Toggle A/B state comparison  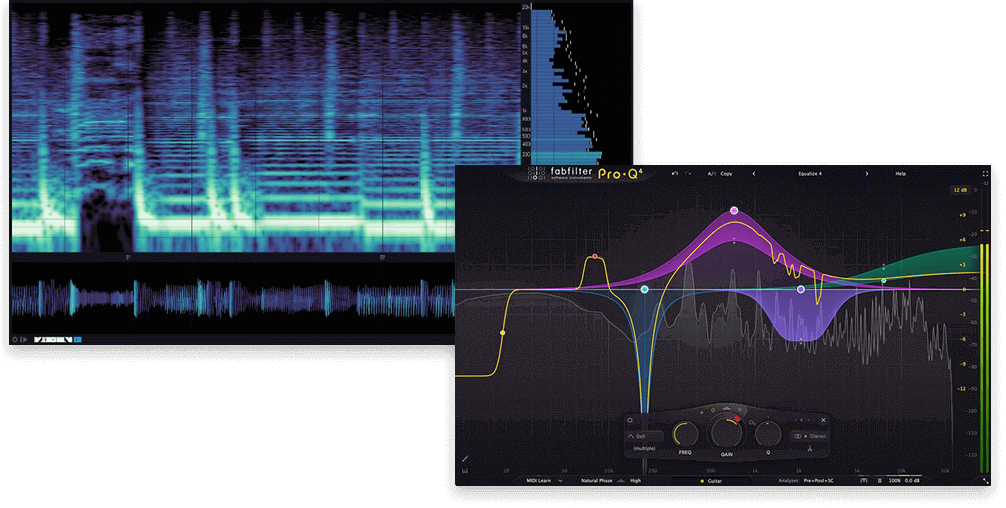[x=711, y=174]
